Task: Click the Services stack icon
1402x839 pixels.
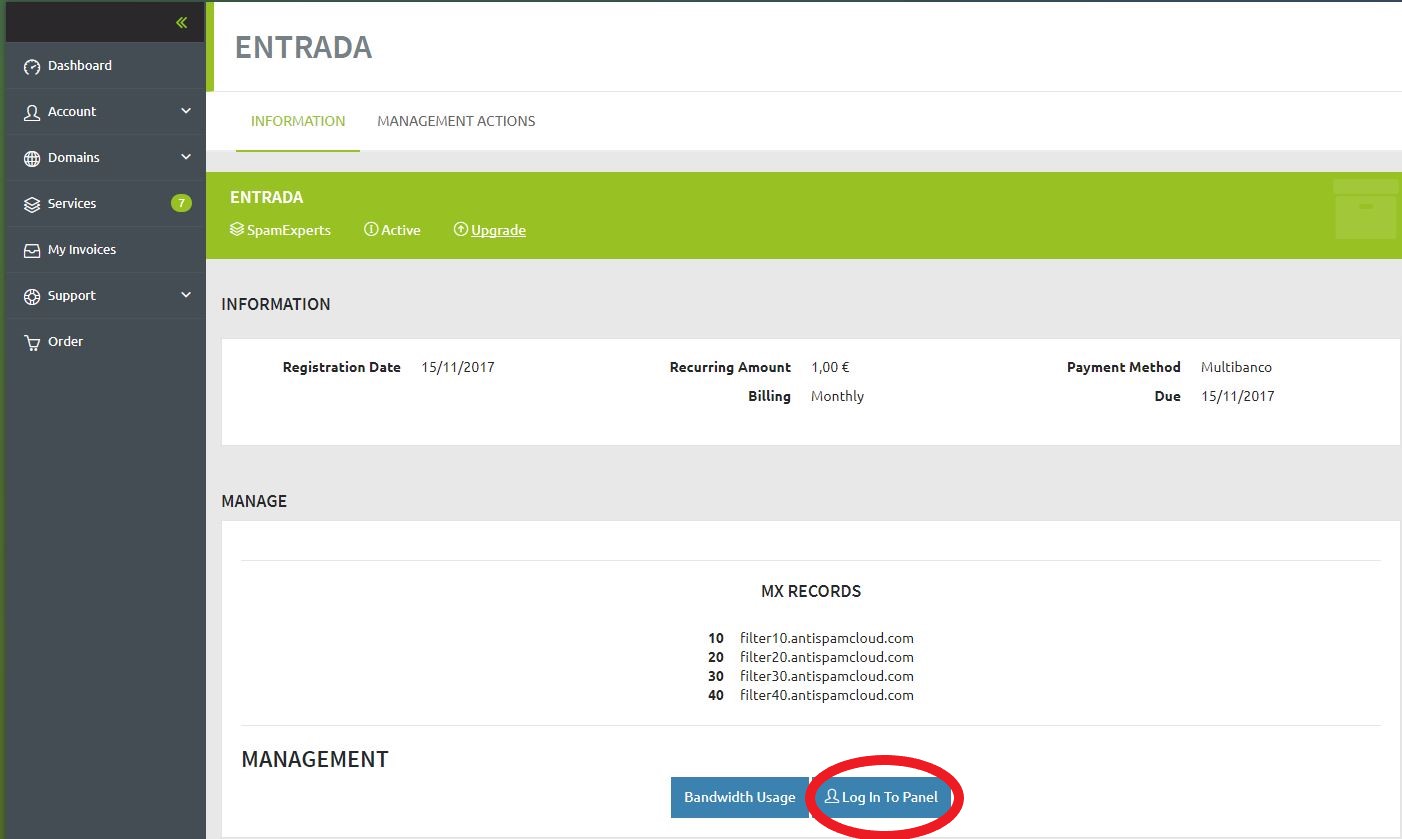Action: tap(32, 204)
